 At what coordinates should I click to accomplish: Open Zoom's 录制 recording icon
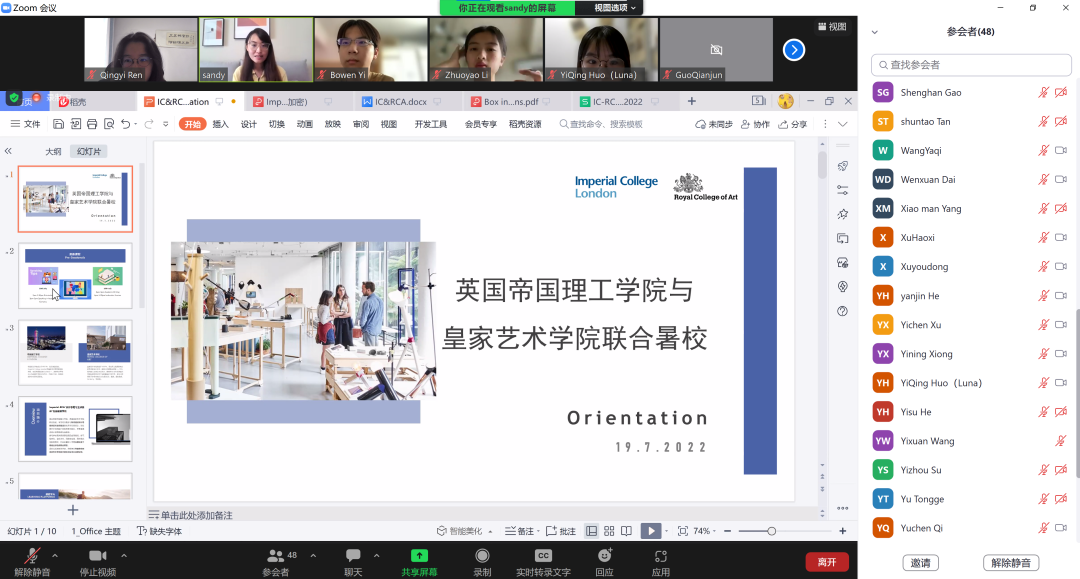pyautogui.click(x=482, y=558)
